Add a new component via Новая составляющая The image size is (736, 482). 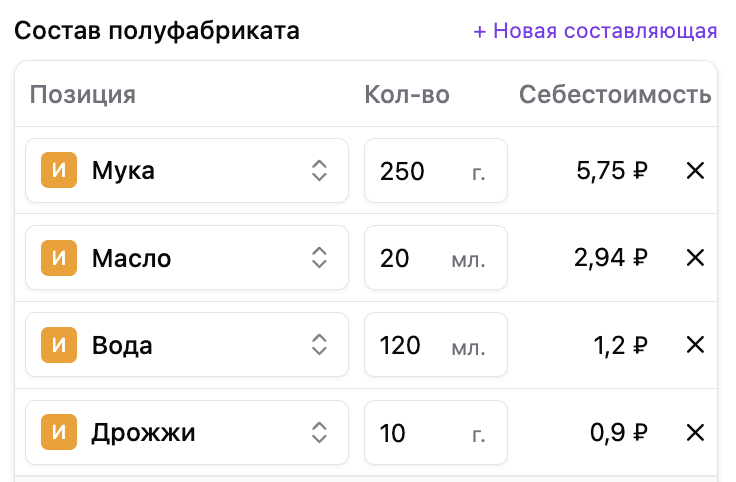[x=595, y=31]
